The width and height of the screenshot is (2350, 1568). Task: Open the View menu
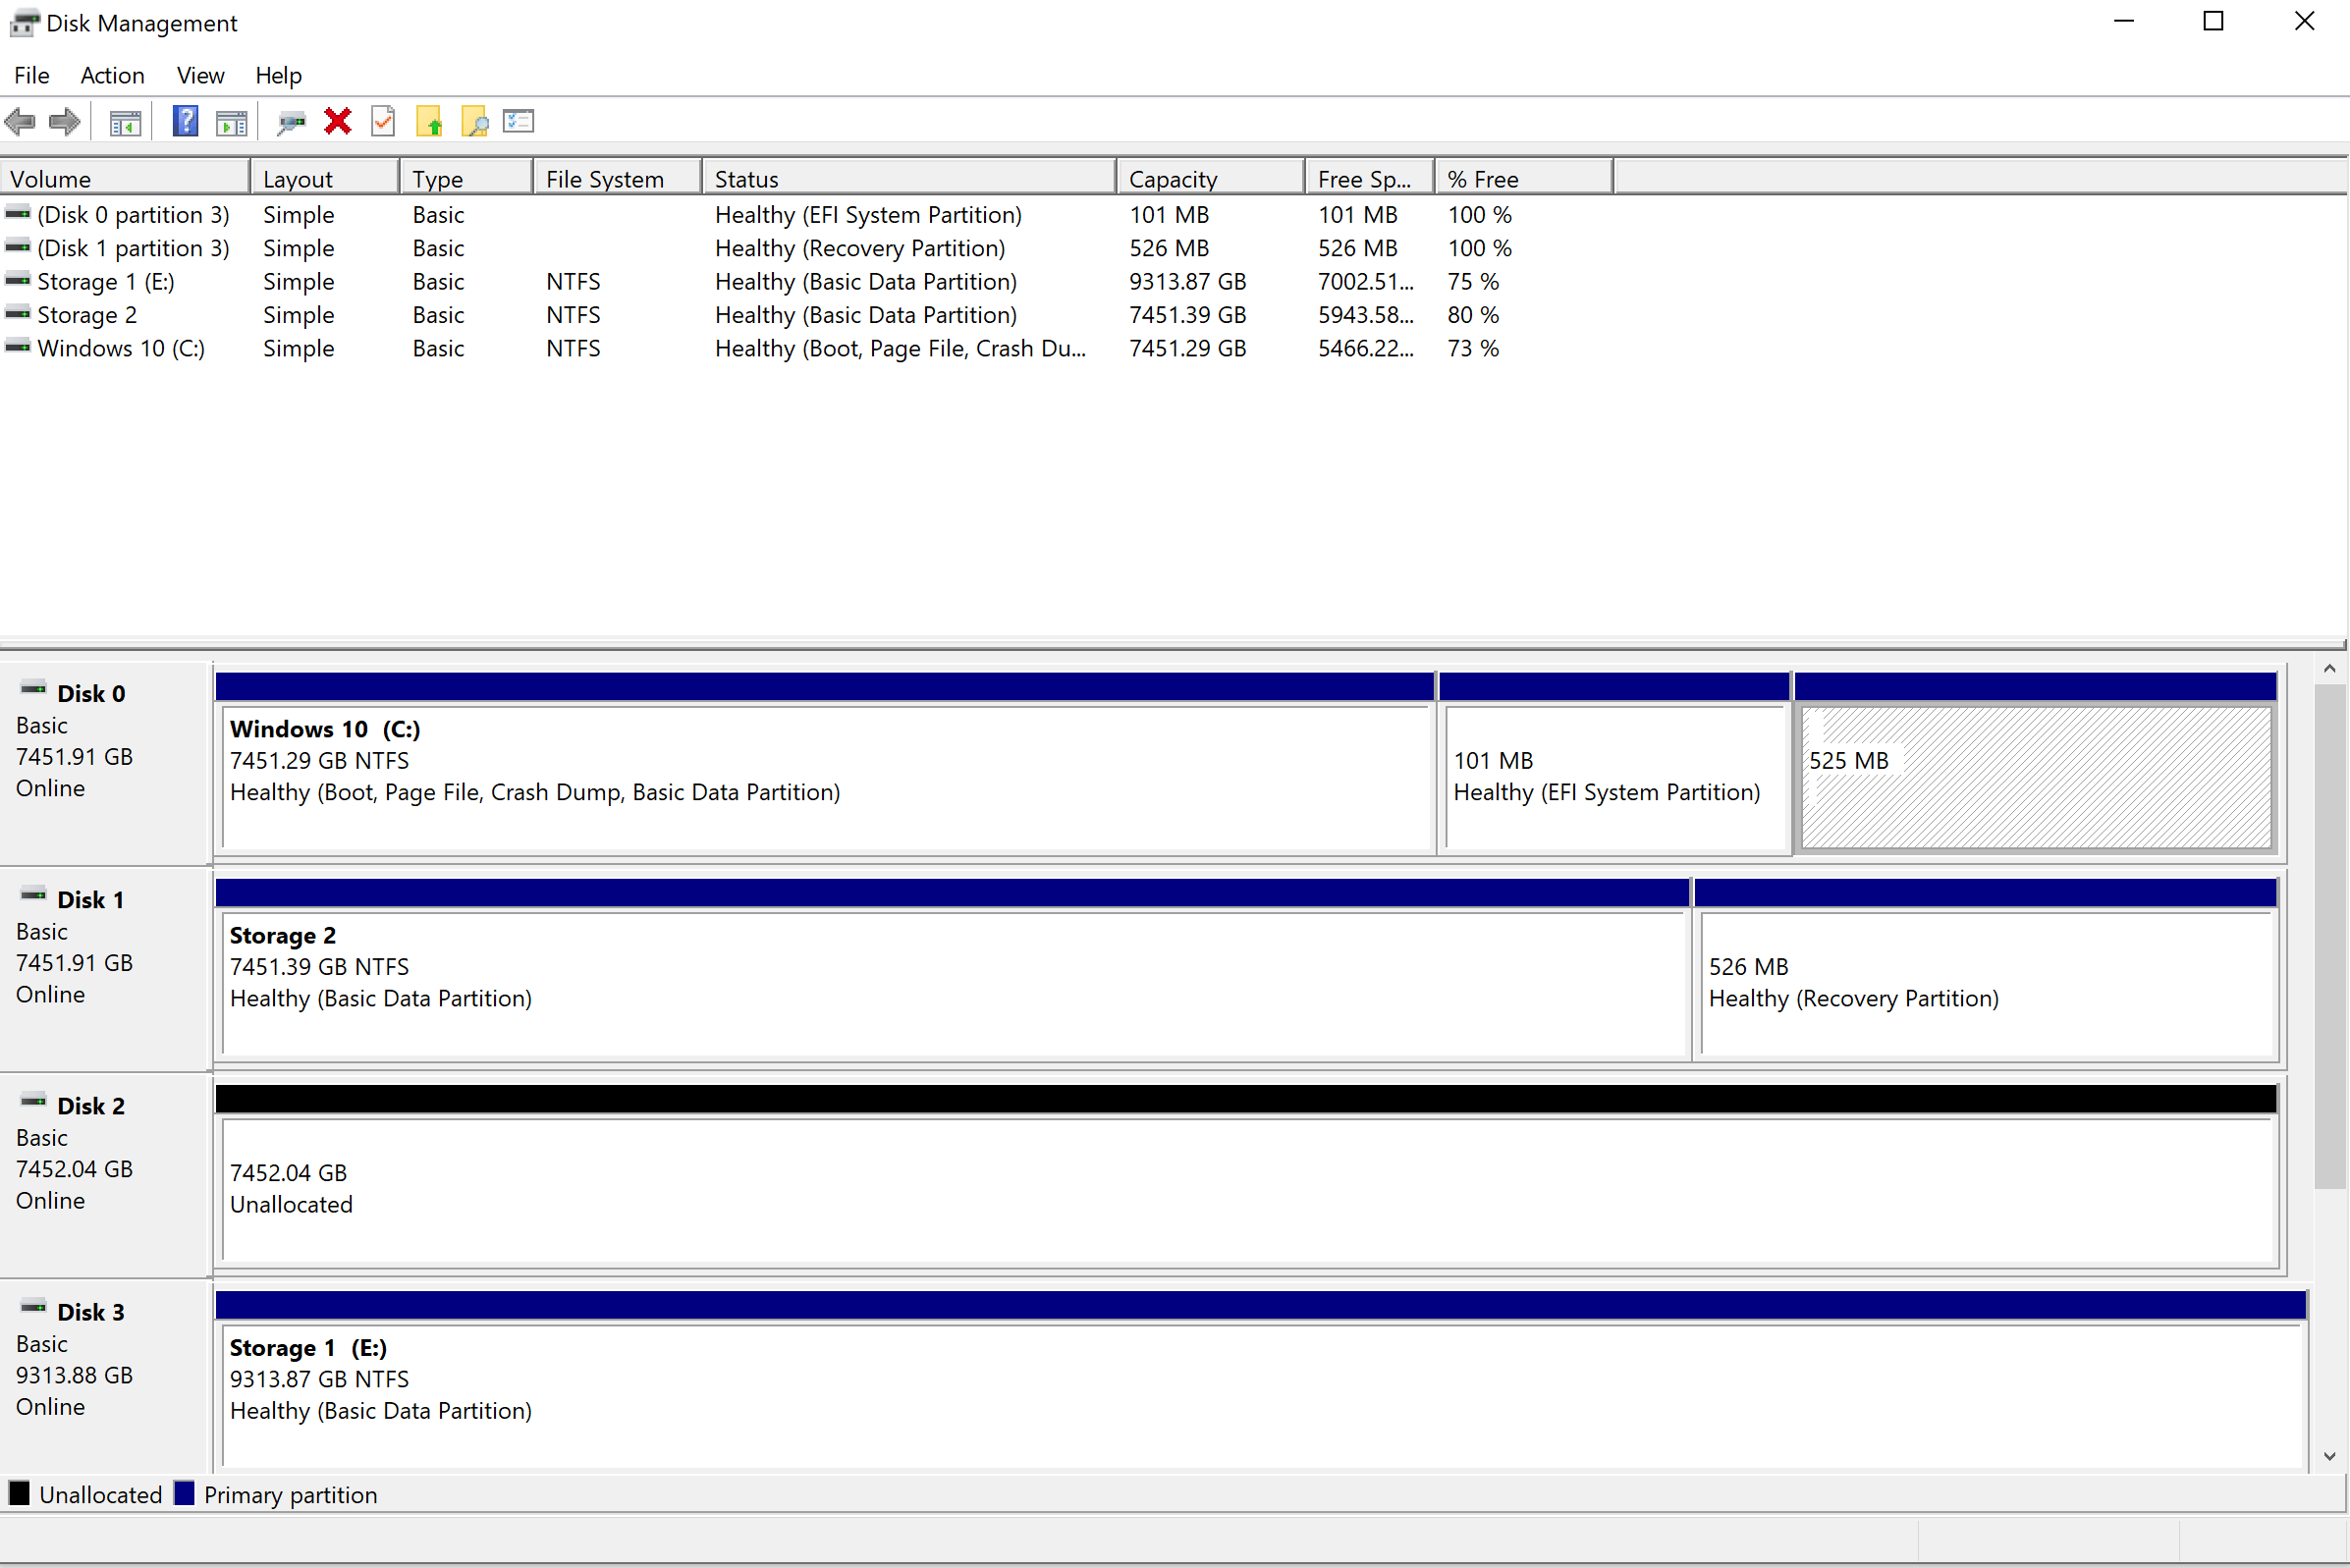tap(200, 75)
